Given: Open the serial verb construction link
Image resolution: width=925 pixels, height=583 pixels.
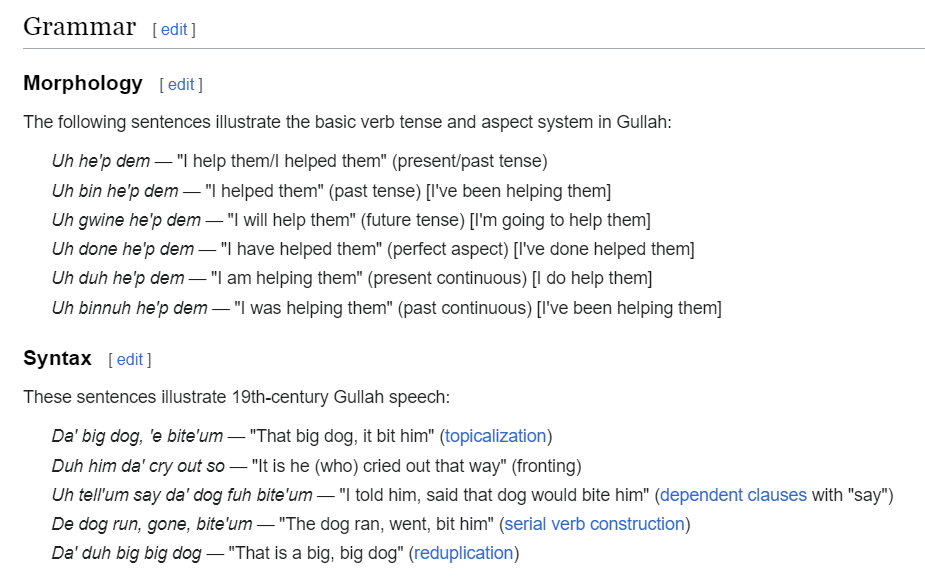Looking at the screenshot, I should pyautogui.click(x=594, y=523).
